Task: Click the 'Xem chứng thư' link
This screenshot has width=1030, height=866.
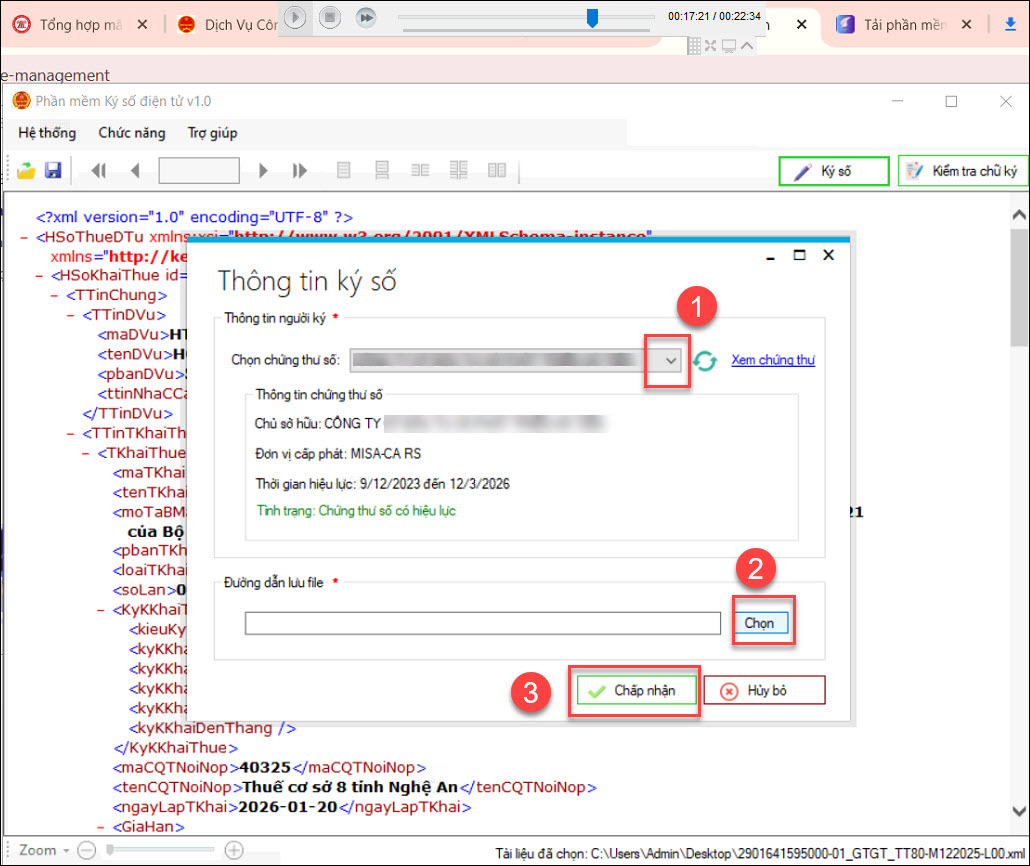Action: click(x=772, y=360)
